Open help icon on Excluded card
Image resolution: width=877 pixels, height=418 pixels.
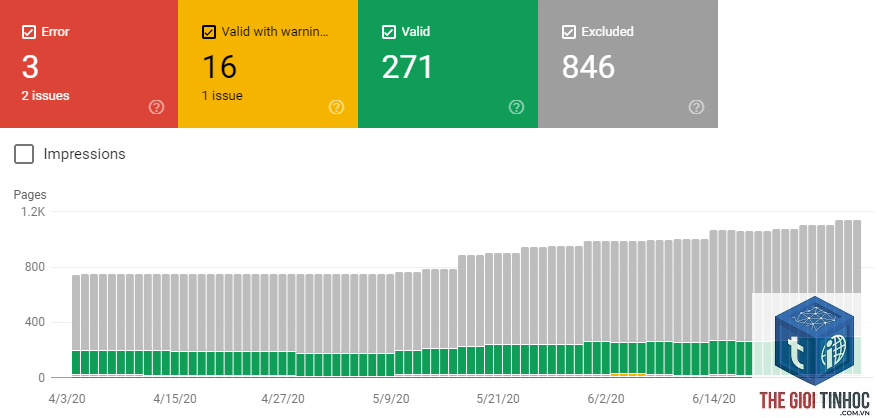point(696,107)
